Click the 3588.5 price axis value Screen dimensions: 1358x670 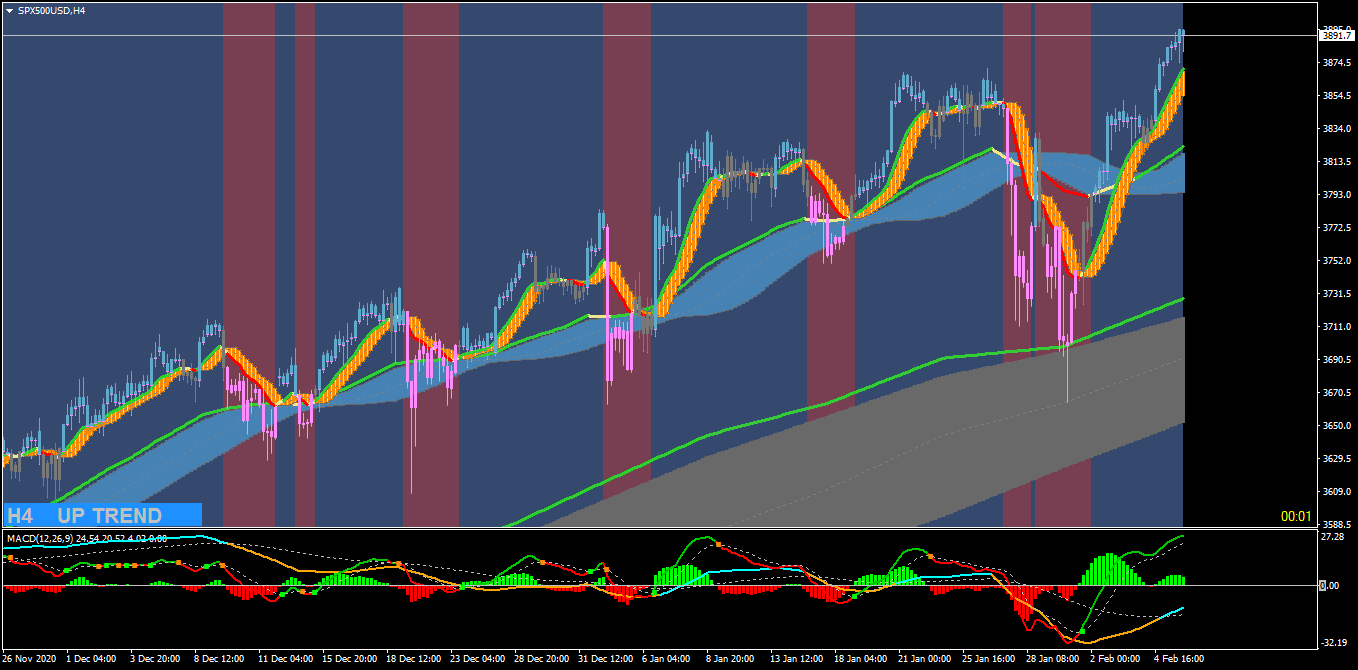coord(1337,524)
